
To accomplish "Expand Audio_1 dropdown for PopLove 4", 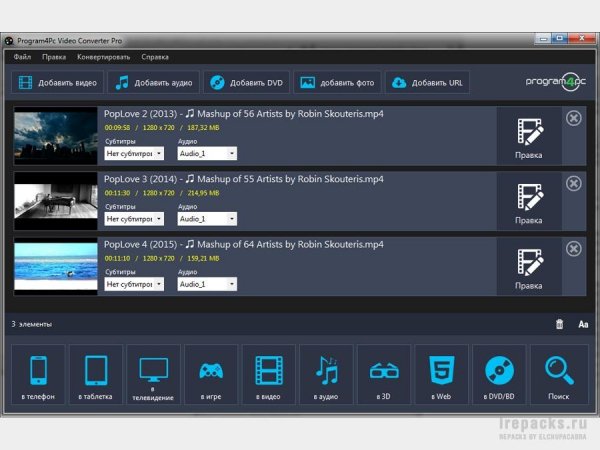I will click(x=207, y=284).
